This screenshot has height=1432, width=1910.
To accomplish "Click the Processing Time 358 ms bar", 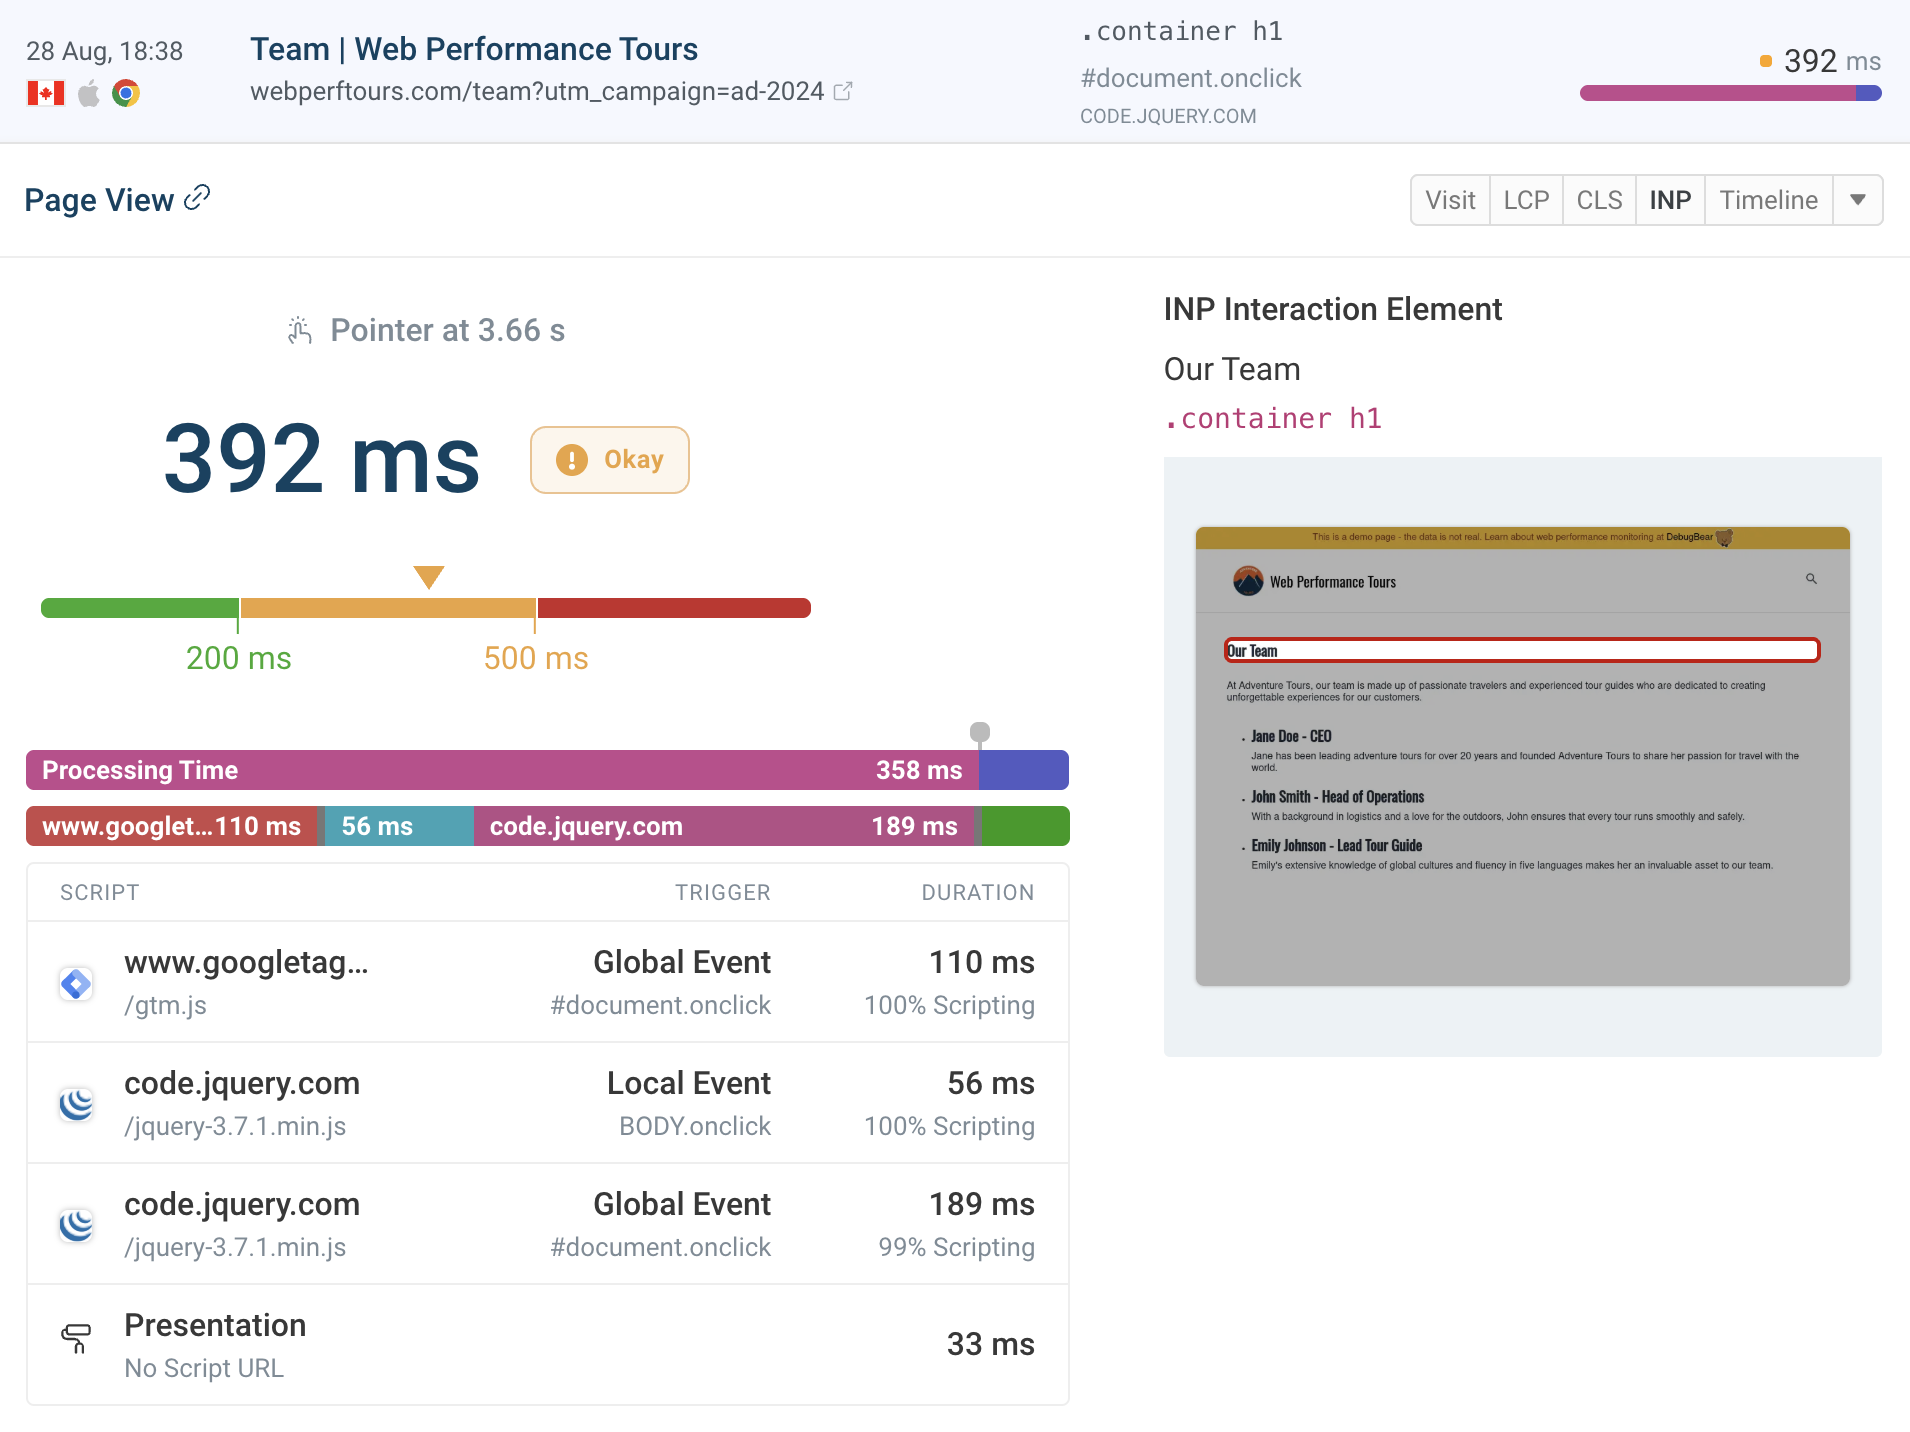I will tap(502, 770).
